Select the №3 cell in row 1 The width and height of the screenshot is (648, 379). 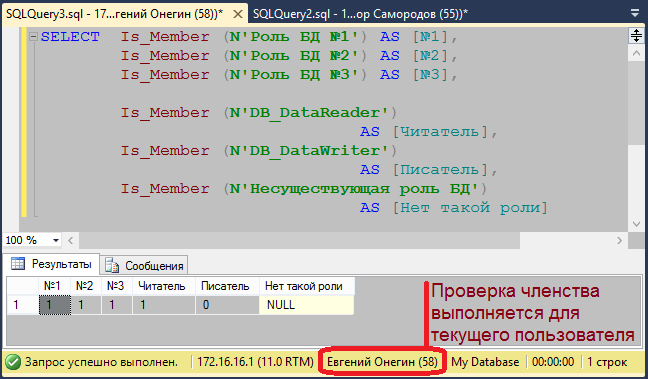tap(117, 305)
